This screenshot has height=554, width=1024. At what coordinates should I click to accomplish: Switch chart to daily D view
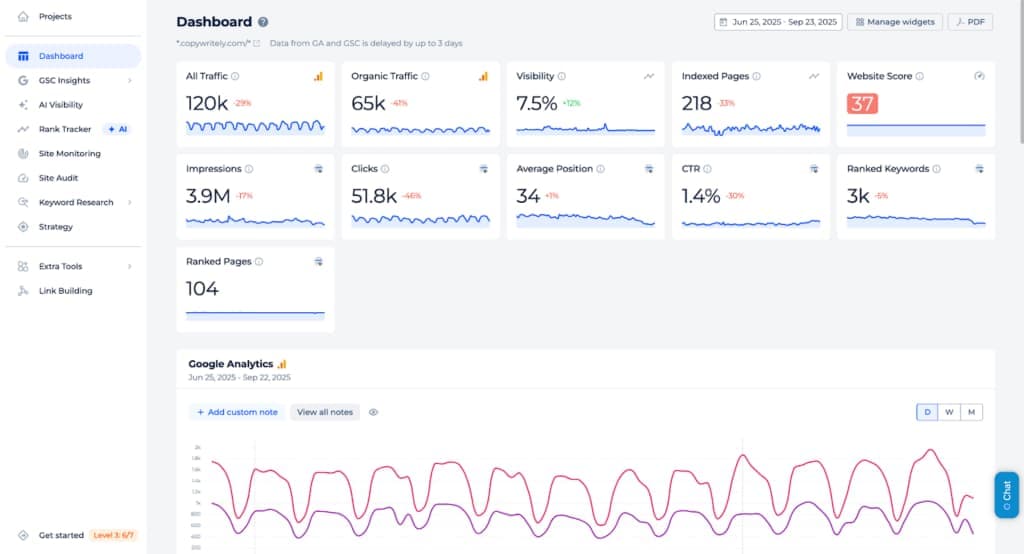tap(927, 412)
